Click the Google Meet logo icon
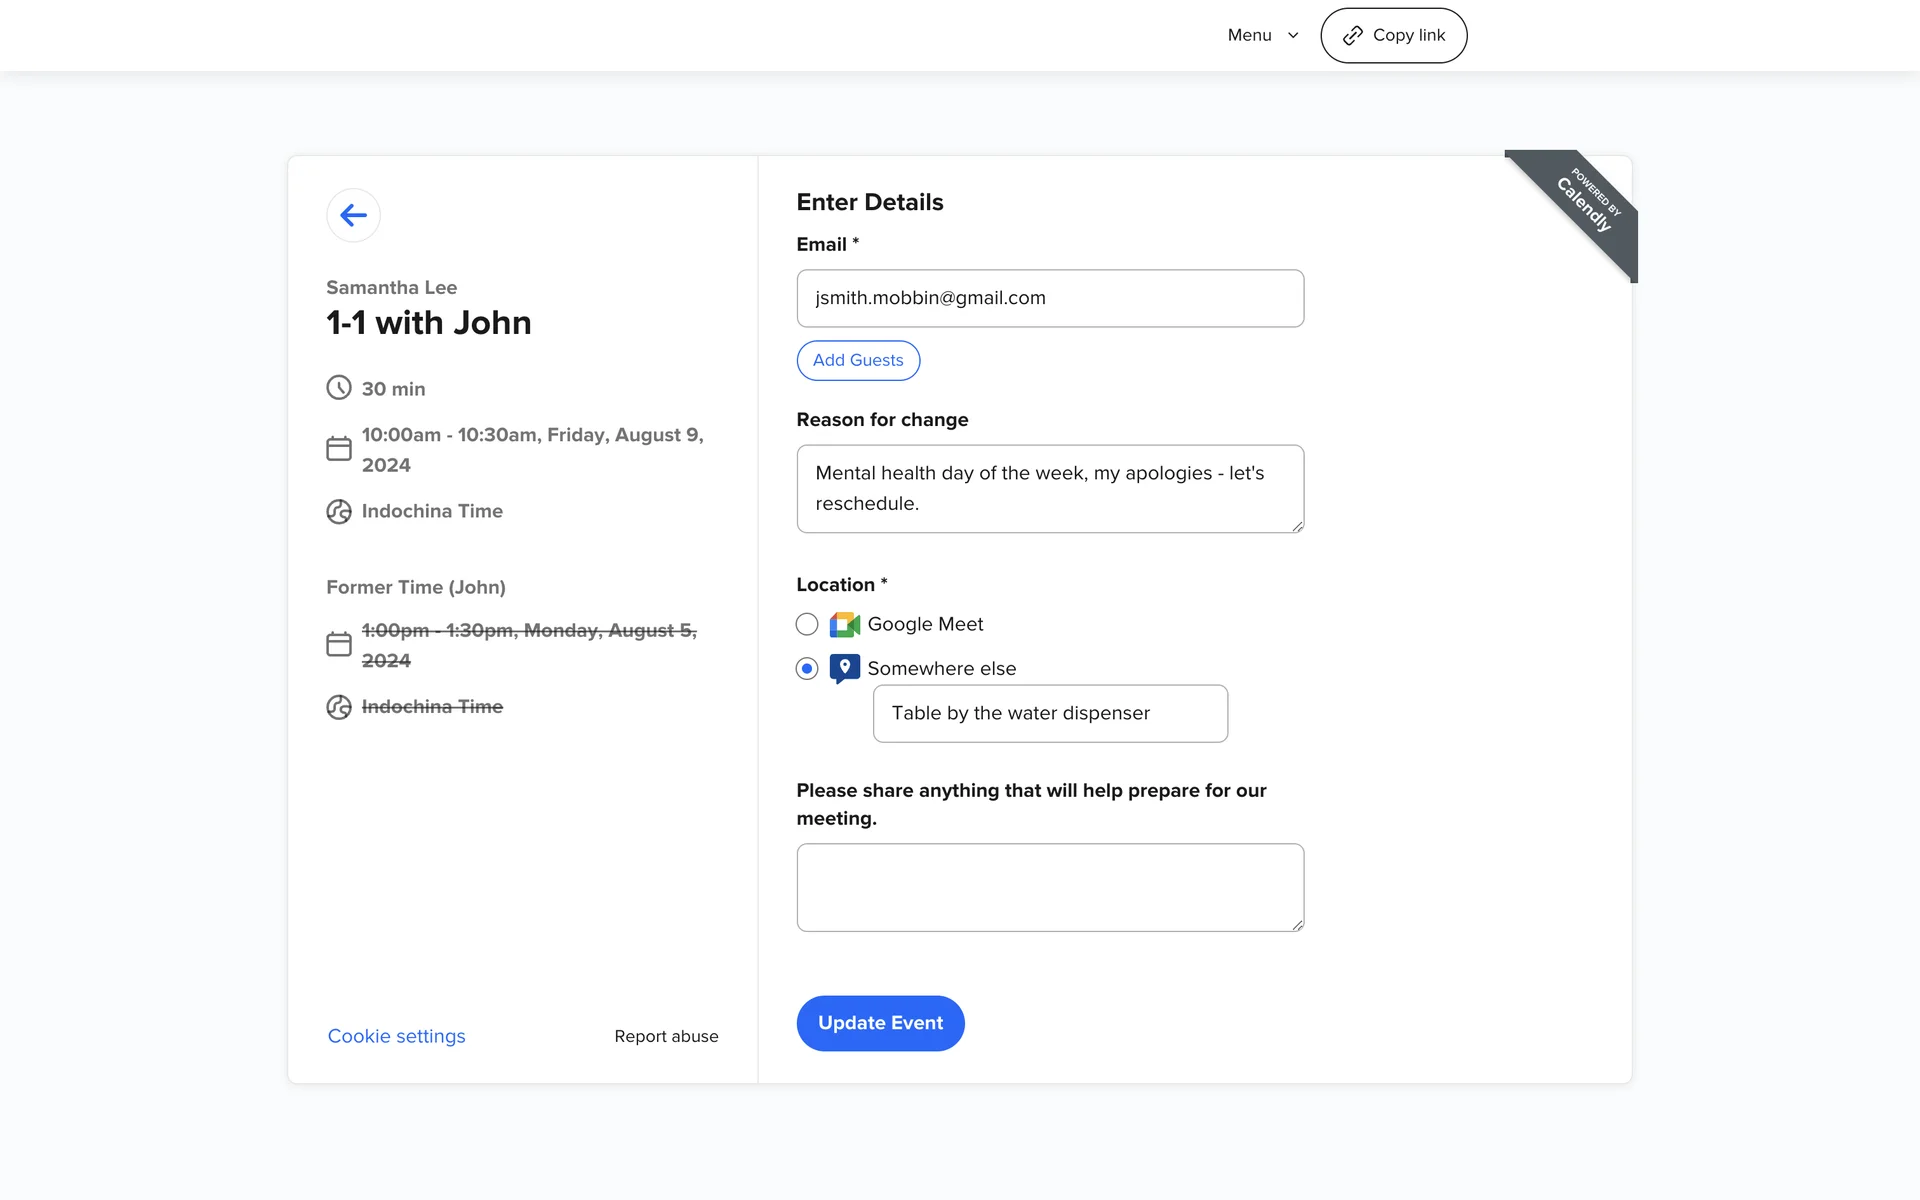This screenshot has width=1920, height=1200. 845,625
